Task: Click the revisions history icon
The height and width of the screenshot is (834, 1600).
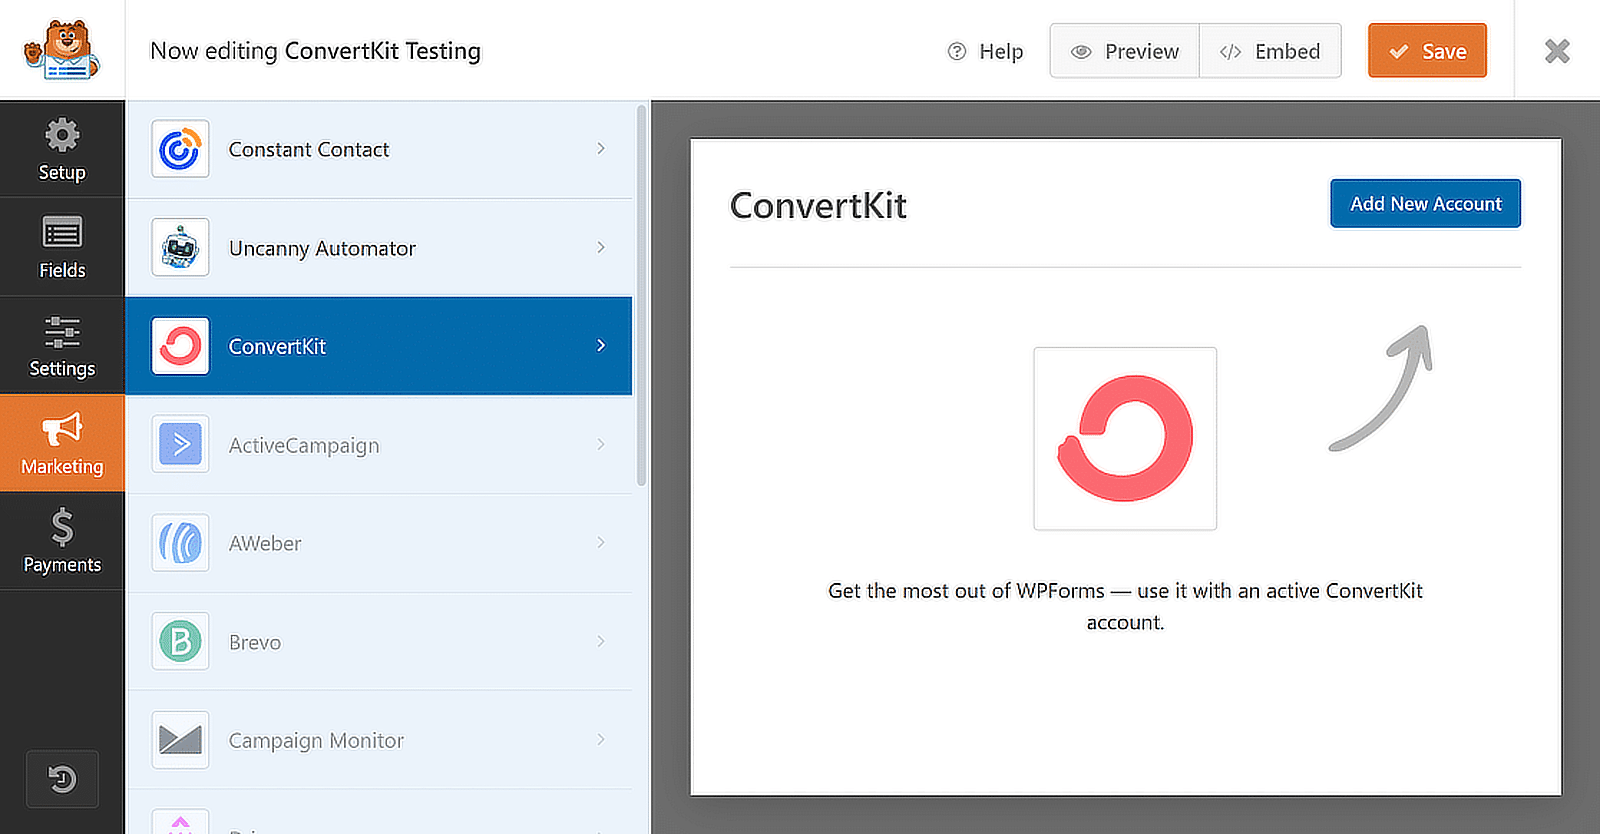Action: point(62,779)
